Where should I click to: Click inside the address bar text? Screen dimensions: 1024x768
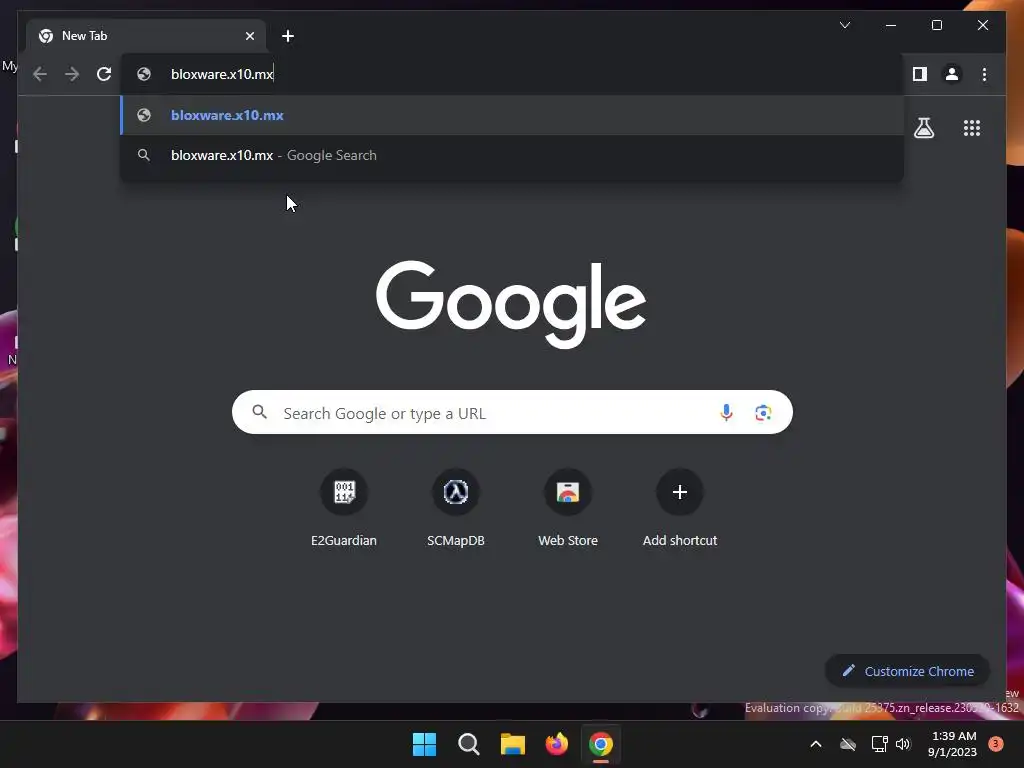pos(222,74)
